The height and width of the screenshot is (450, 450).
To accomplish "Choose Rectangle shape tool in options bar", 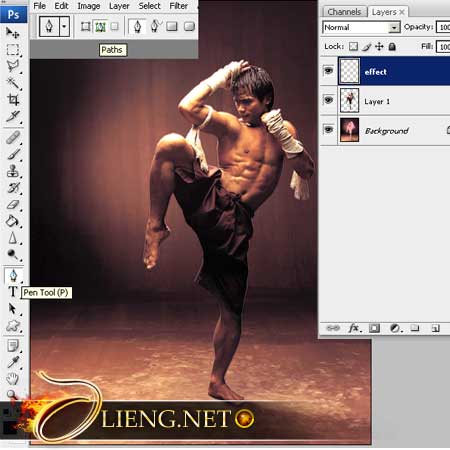I will pos(172,26).
